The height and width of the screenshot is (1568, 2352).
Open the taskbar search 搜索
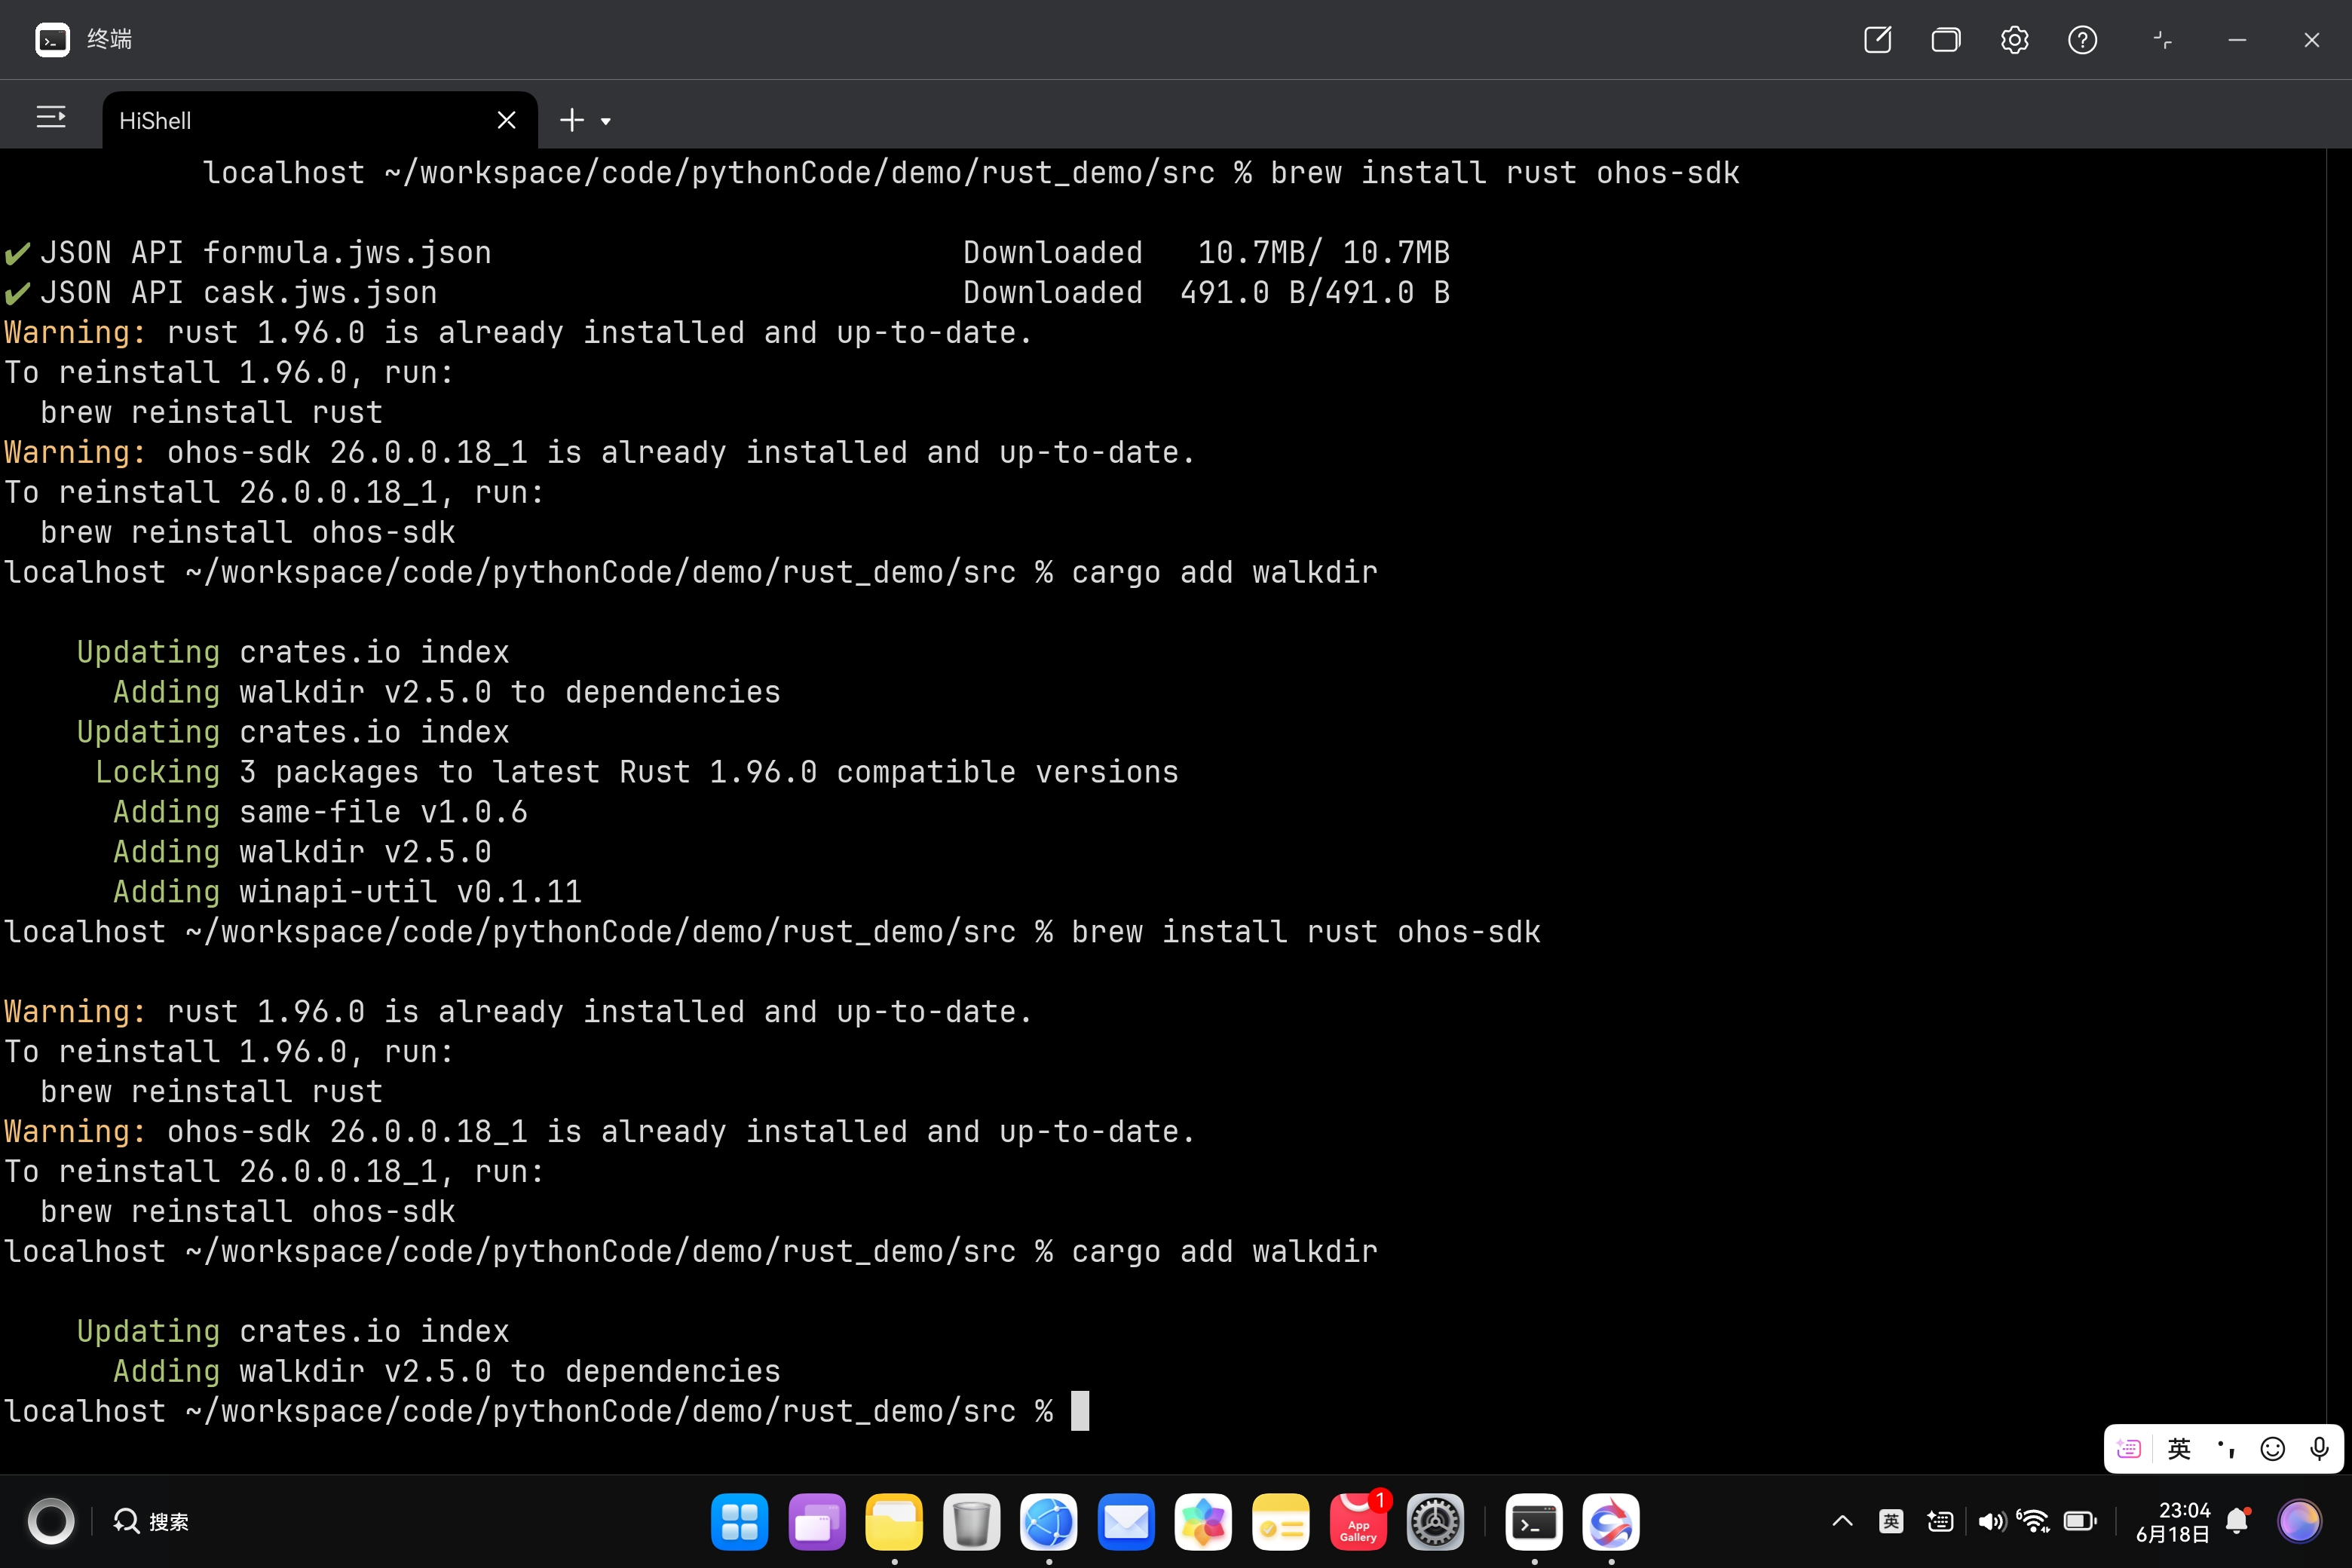click(151, 1521)
